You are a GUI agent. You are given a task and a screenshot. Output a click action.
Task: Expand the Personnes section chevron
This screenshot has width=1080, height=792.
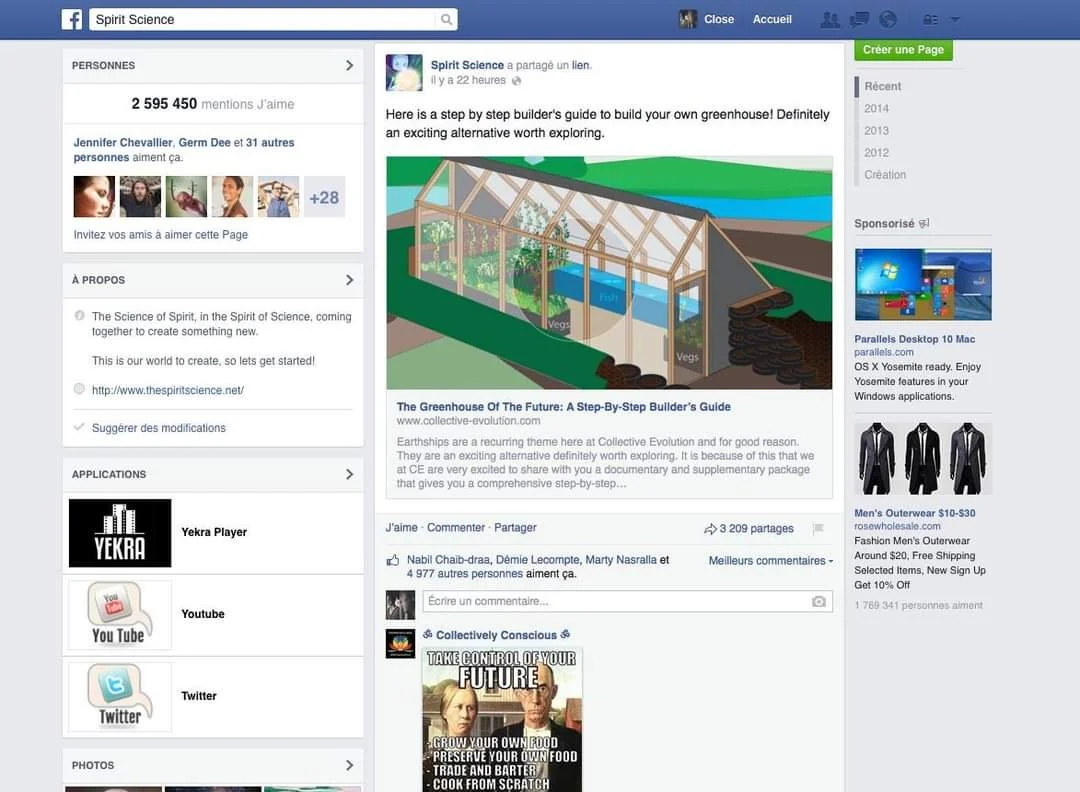(349, 65)
